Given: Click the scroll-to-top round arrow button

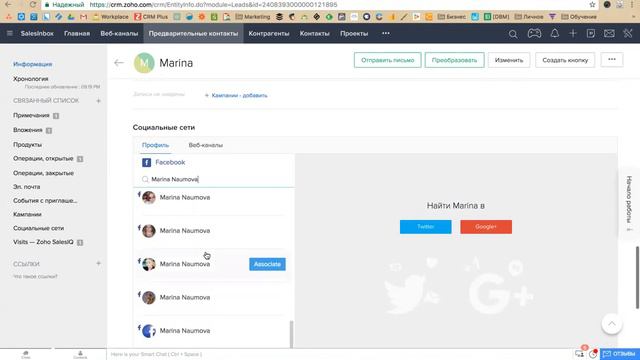Looking at the screenshot, I should [611, 324].
